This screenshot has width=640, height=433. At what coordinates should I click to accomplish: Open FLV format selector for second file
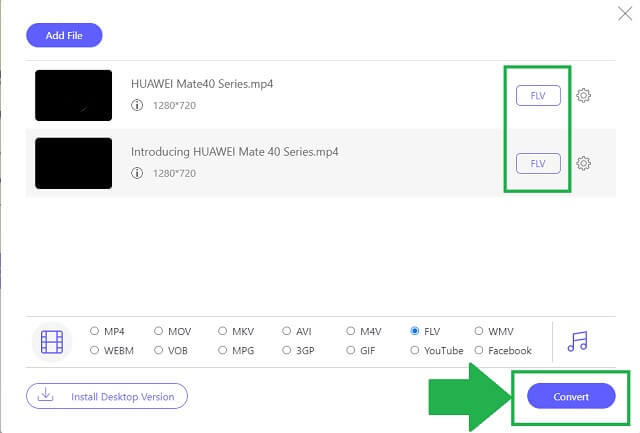[x=538, y=163]
